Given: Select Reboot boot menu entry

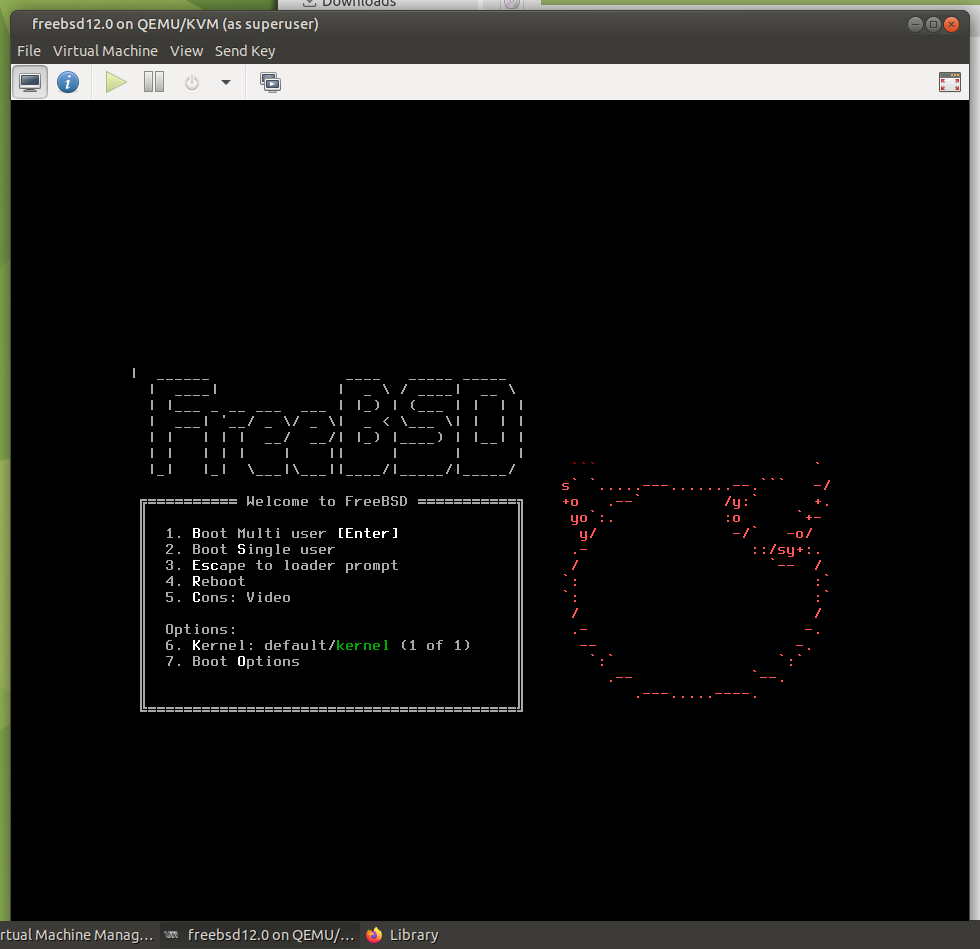Looking at the screenshot, I should click(205, 581).
